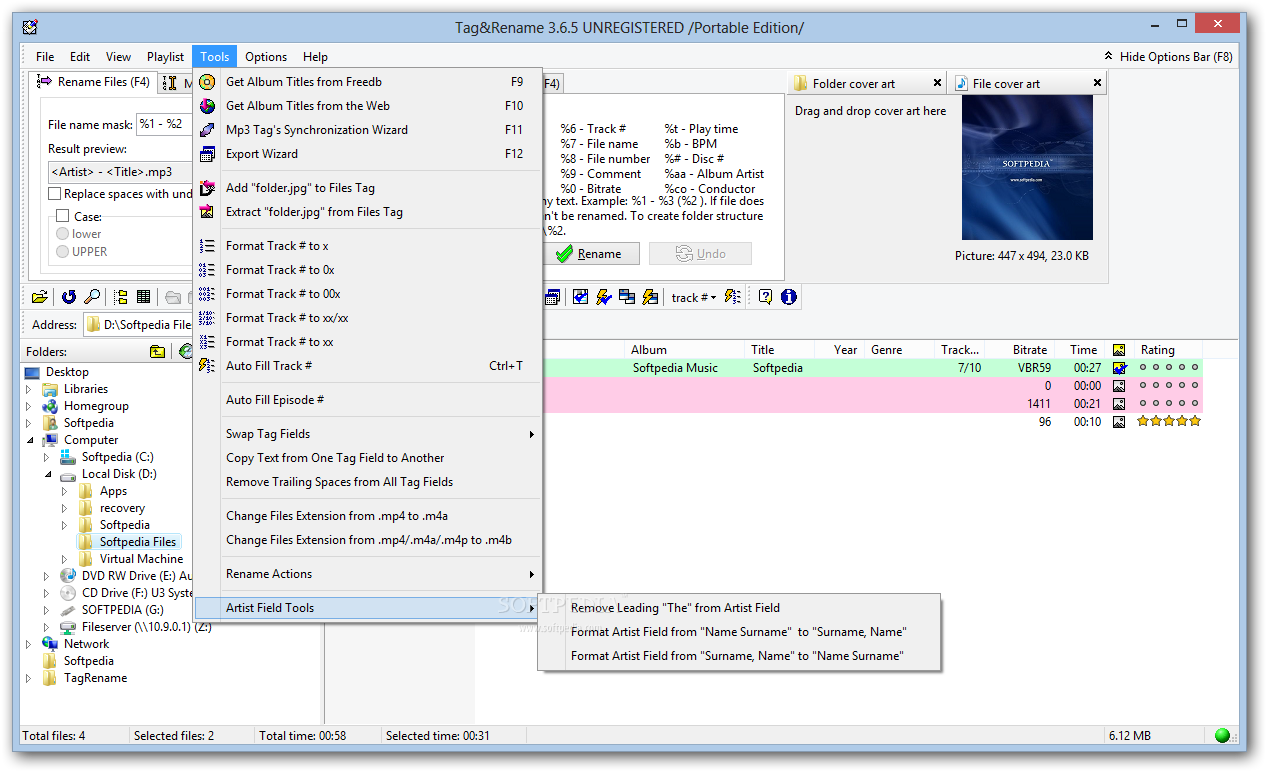1267x772 pixels.
Task: Click the blue checkmark toolbar icon
Action: (580, 297)
